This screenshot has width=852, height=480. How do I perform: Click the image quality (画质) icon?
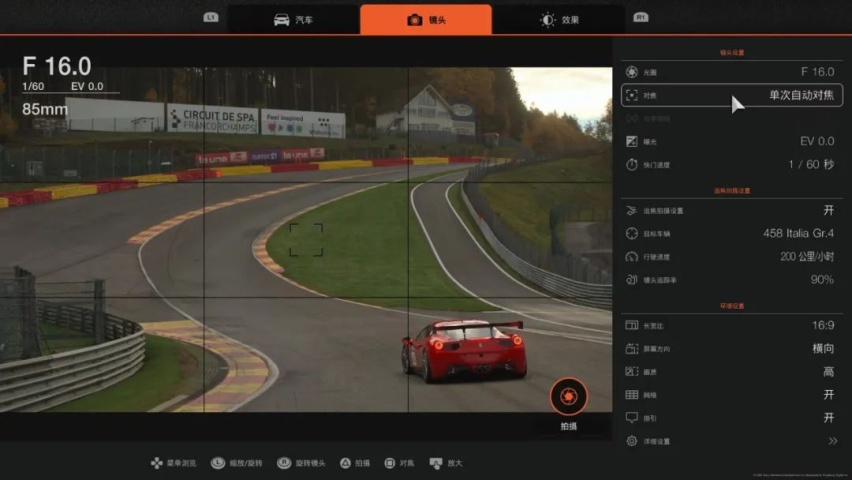point(631,371)
